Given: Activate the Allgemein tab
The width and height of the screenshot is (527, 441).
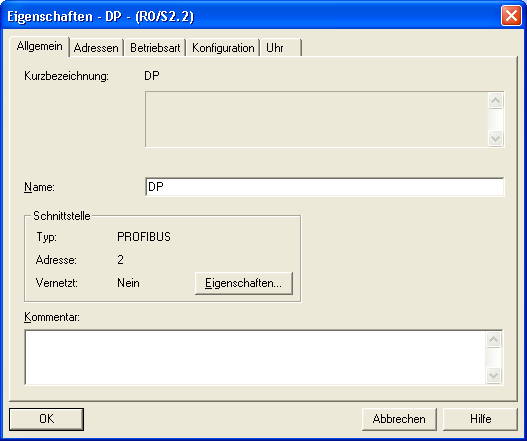Looking at the screenshot, I should click(39, 46).
